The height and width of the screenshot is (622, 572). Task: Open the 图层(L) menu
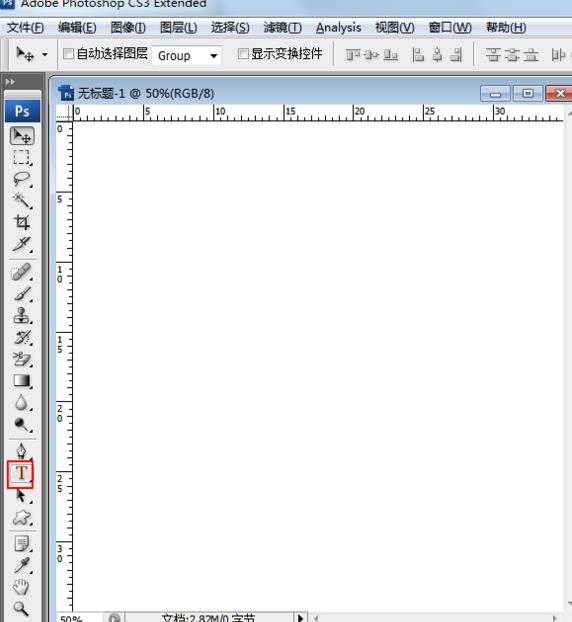coord(179,27)
